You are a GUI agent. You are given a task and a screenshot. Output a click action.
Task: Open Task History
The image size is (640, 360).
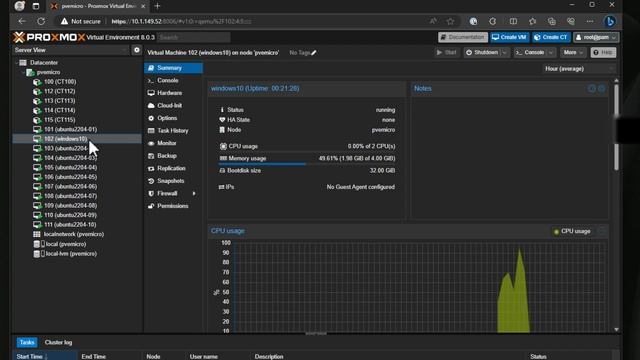[x=173, y=131]
